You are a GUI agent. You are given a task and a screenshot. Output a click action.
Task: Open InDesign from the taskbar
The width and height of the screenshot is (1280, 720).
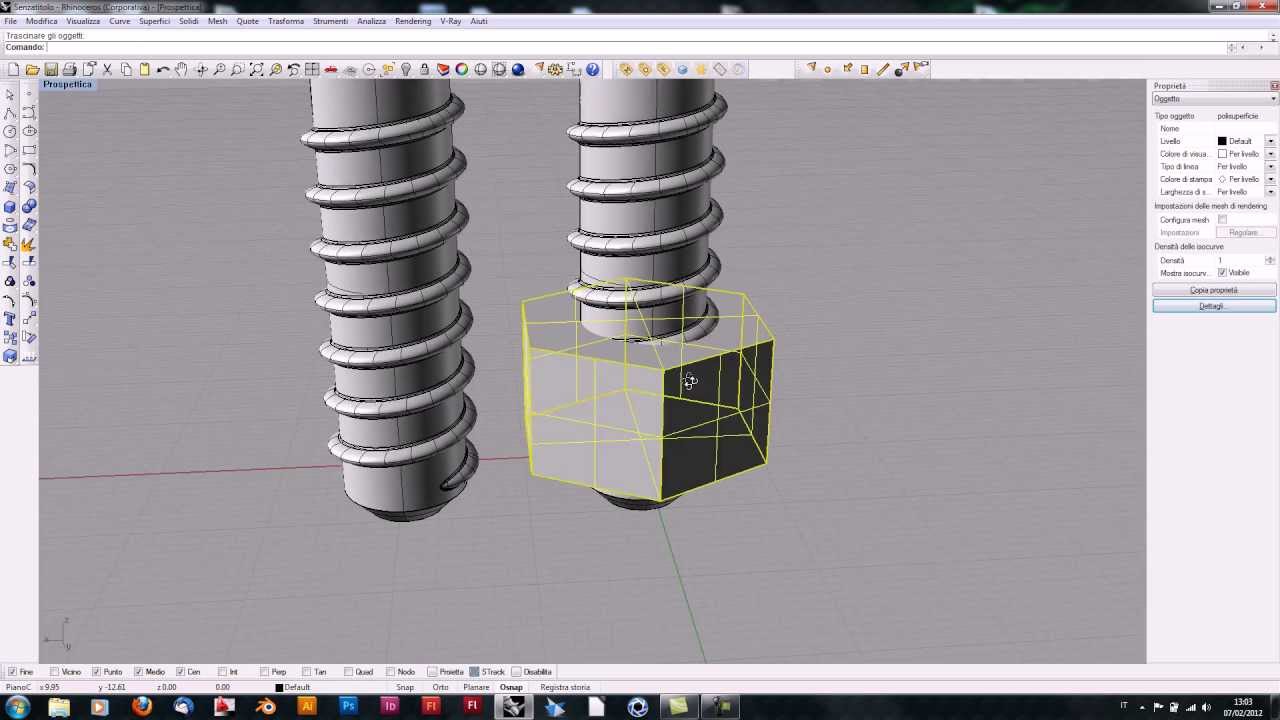[x=390, y=707]
